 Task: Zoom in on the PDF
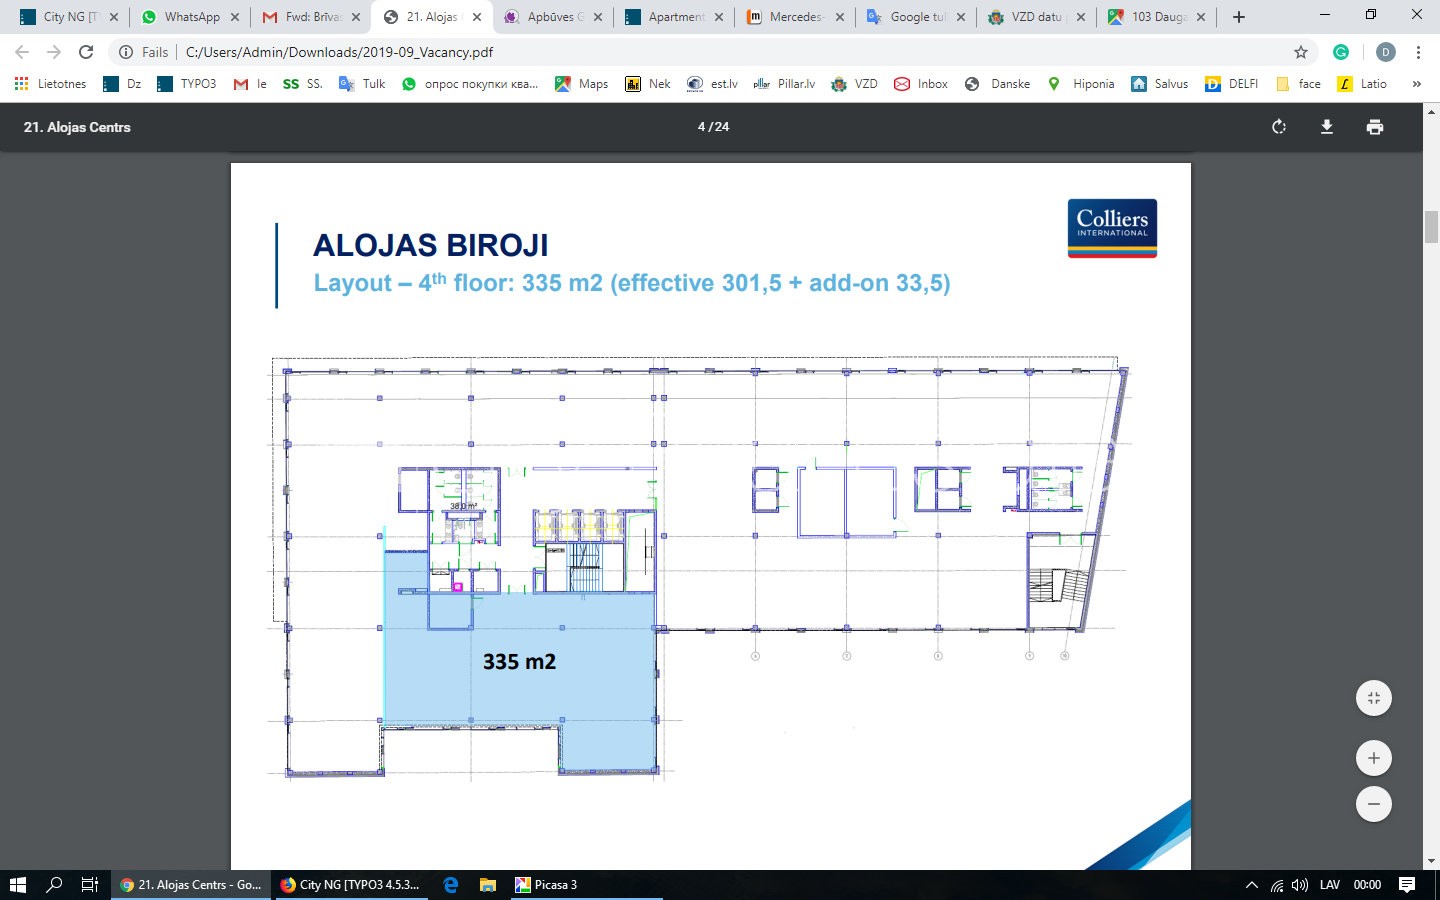click(x=1373, y=758)
